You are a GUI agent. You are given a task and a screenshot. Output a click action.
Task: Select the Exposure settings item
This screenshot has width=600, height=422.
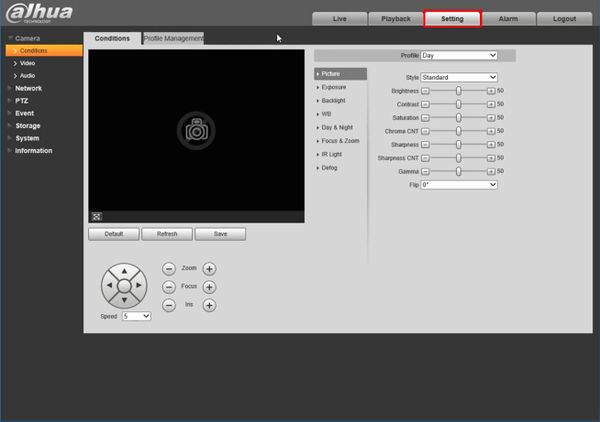334,87
